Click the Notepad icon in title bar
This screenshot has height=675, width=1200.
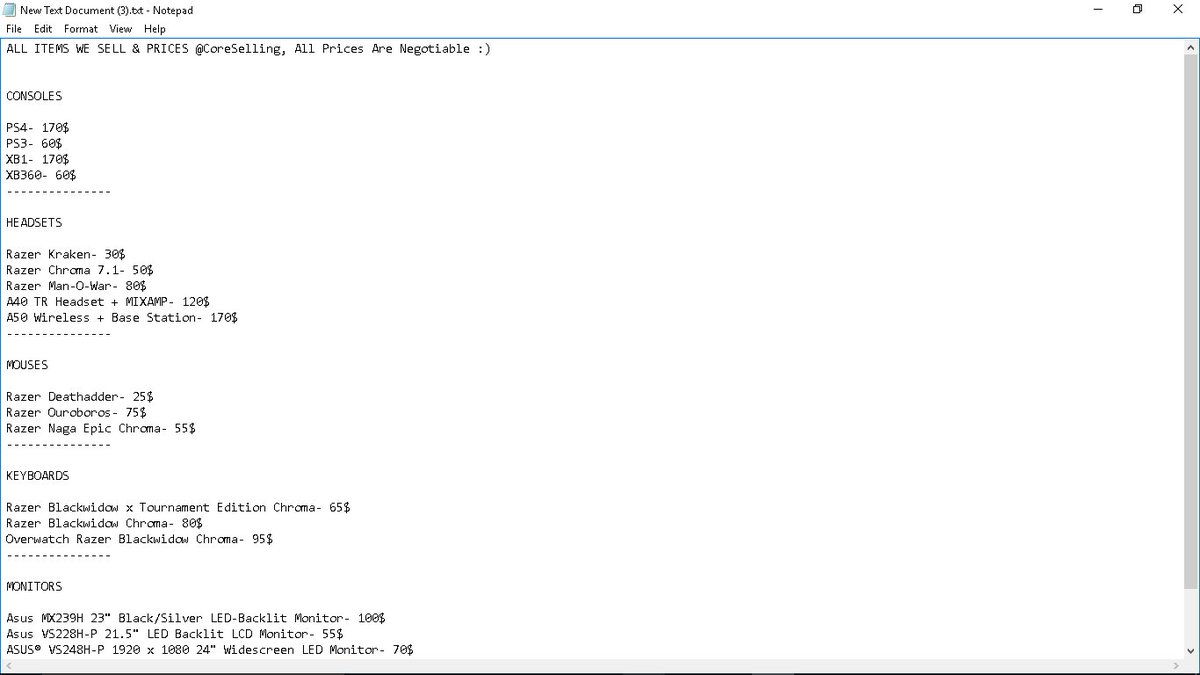(9, 10)
